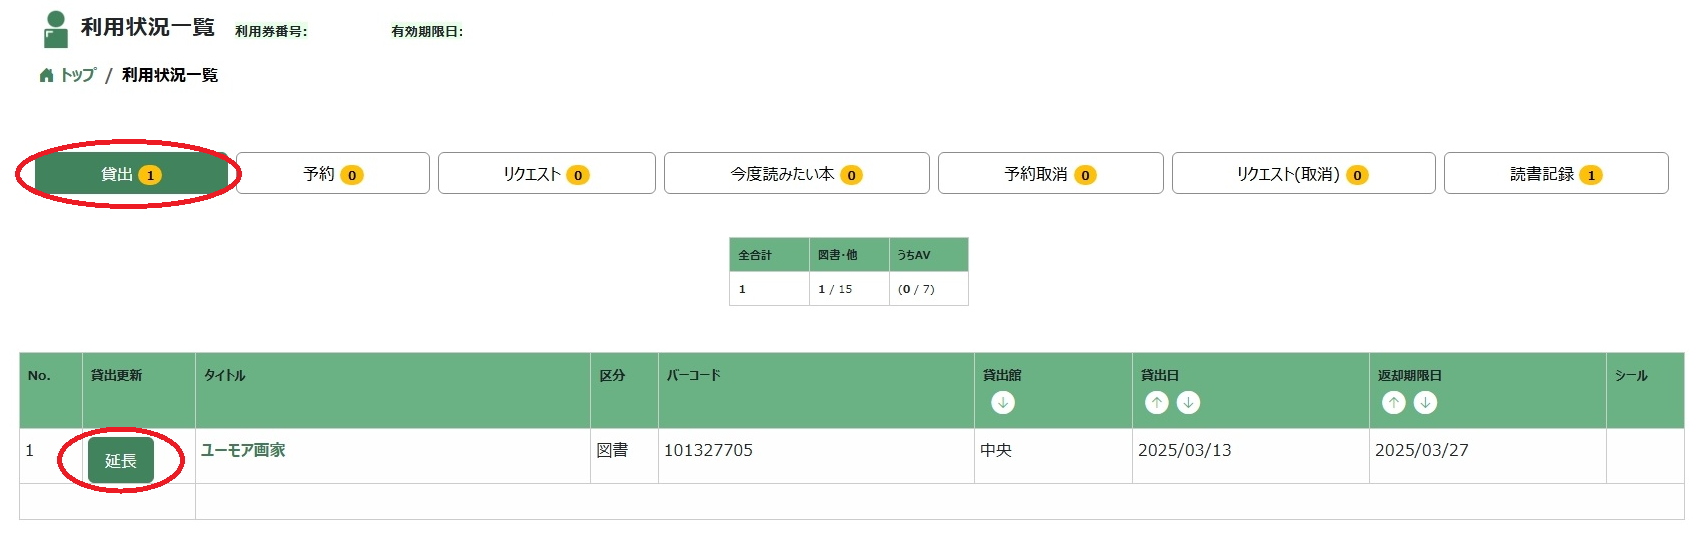Switch to the 予約 tab
This screenshot has width=1707, height=553.
pos(333,174)
